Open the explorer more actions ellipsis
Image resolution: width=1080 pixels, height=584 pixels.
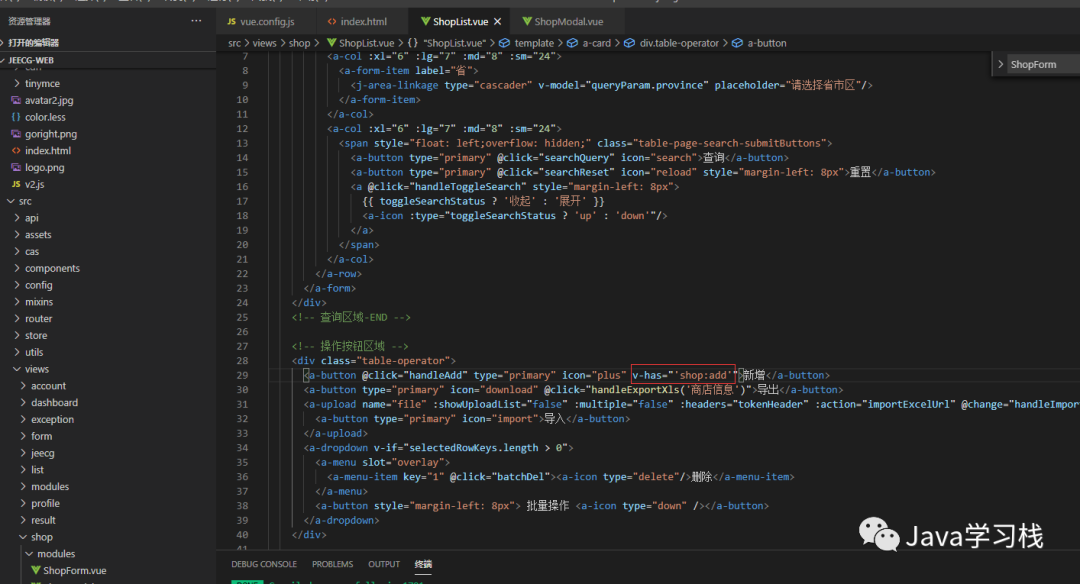(196, 21)
